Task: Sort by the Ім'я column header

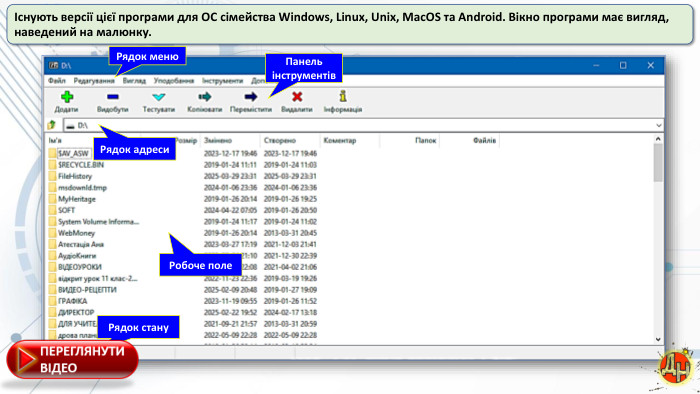Action: [x=55, y=141]
